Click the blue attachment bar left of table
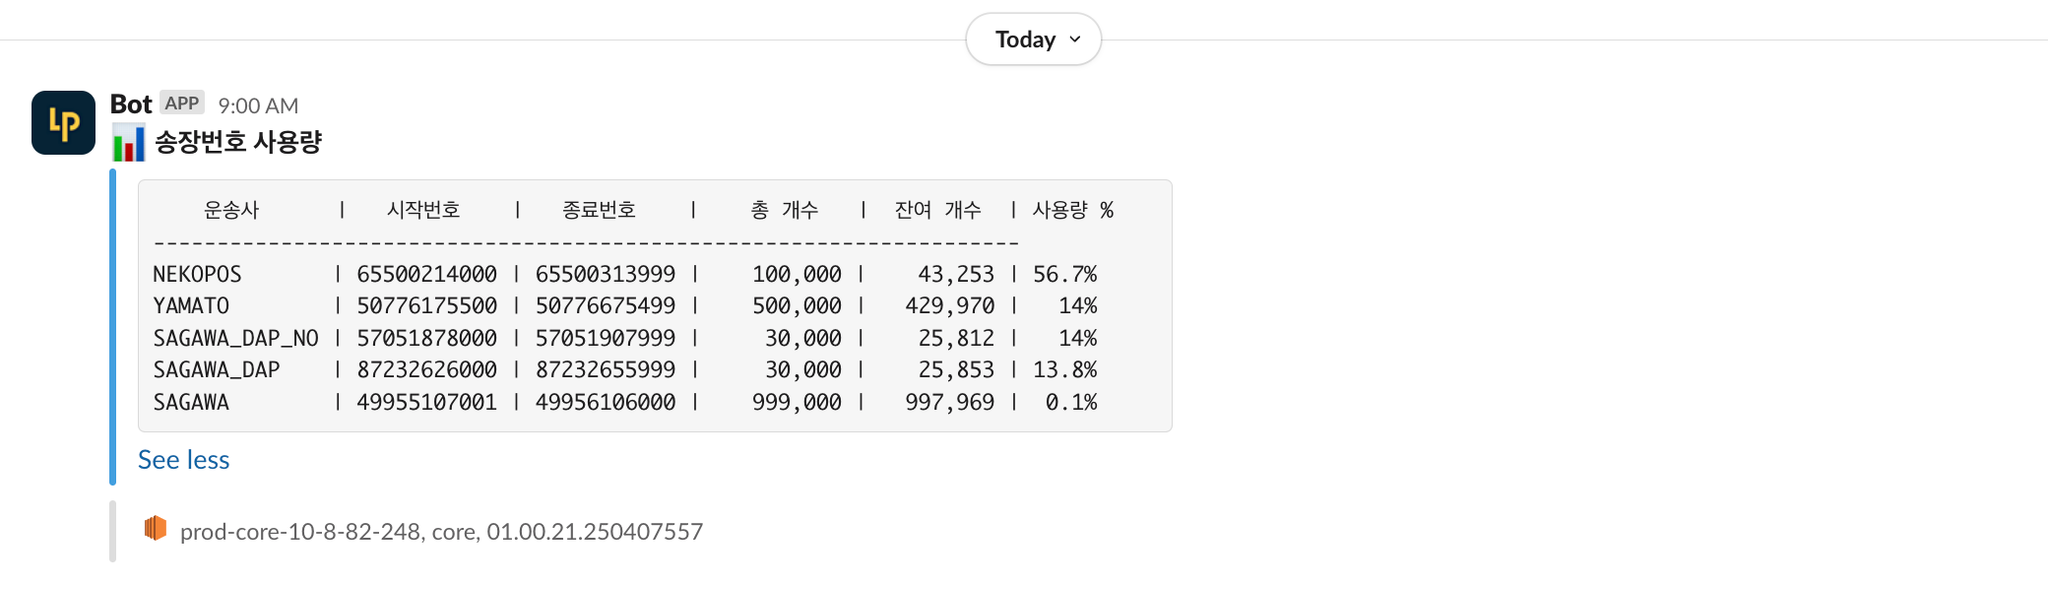Image resolution: width=2048 pixels, height=593 pixels. (x=113, y=327)
